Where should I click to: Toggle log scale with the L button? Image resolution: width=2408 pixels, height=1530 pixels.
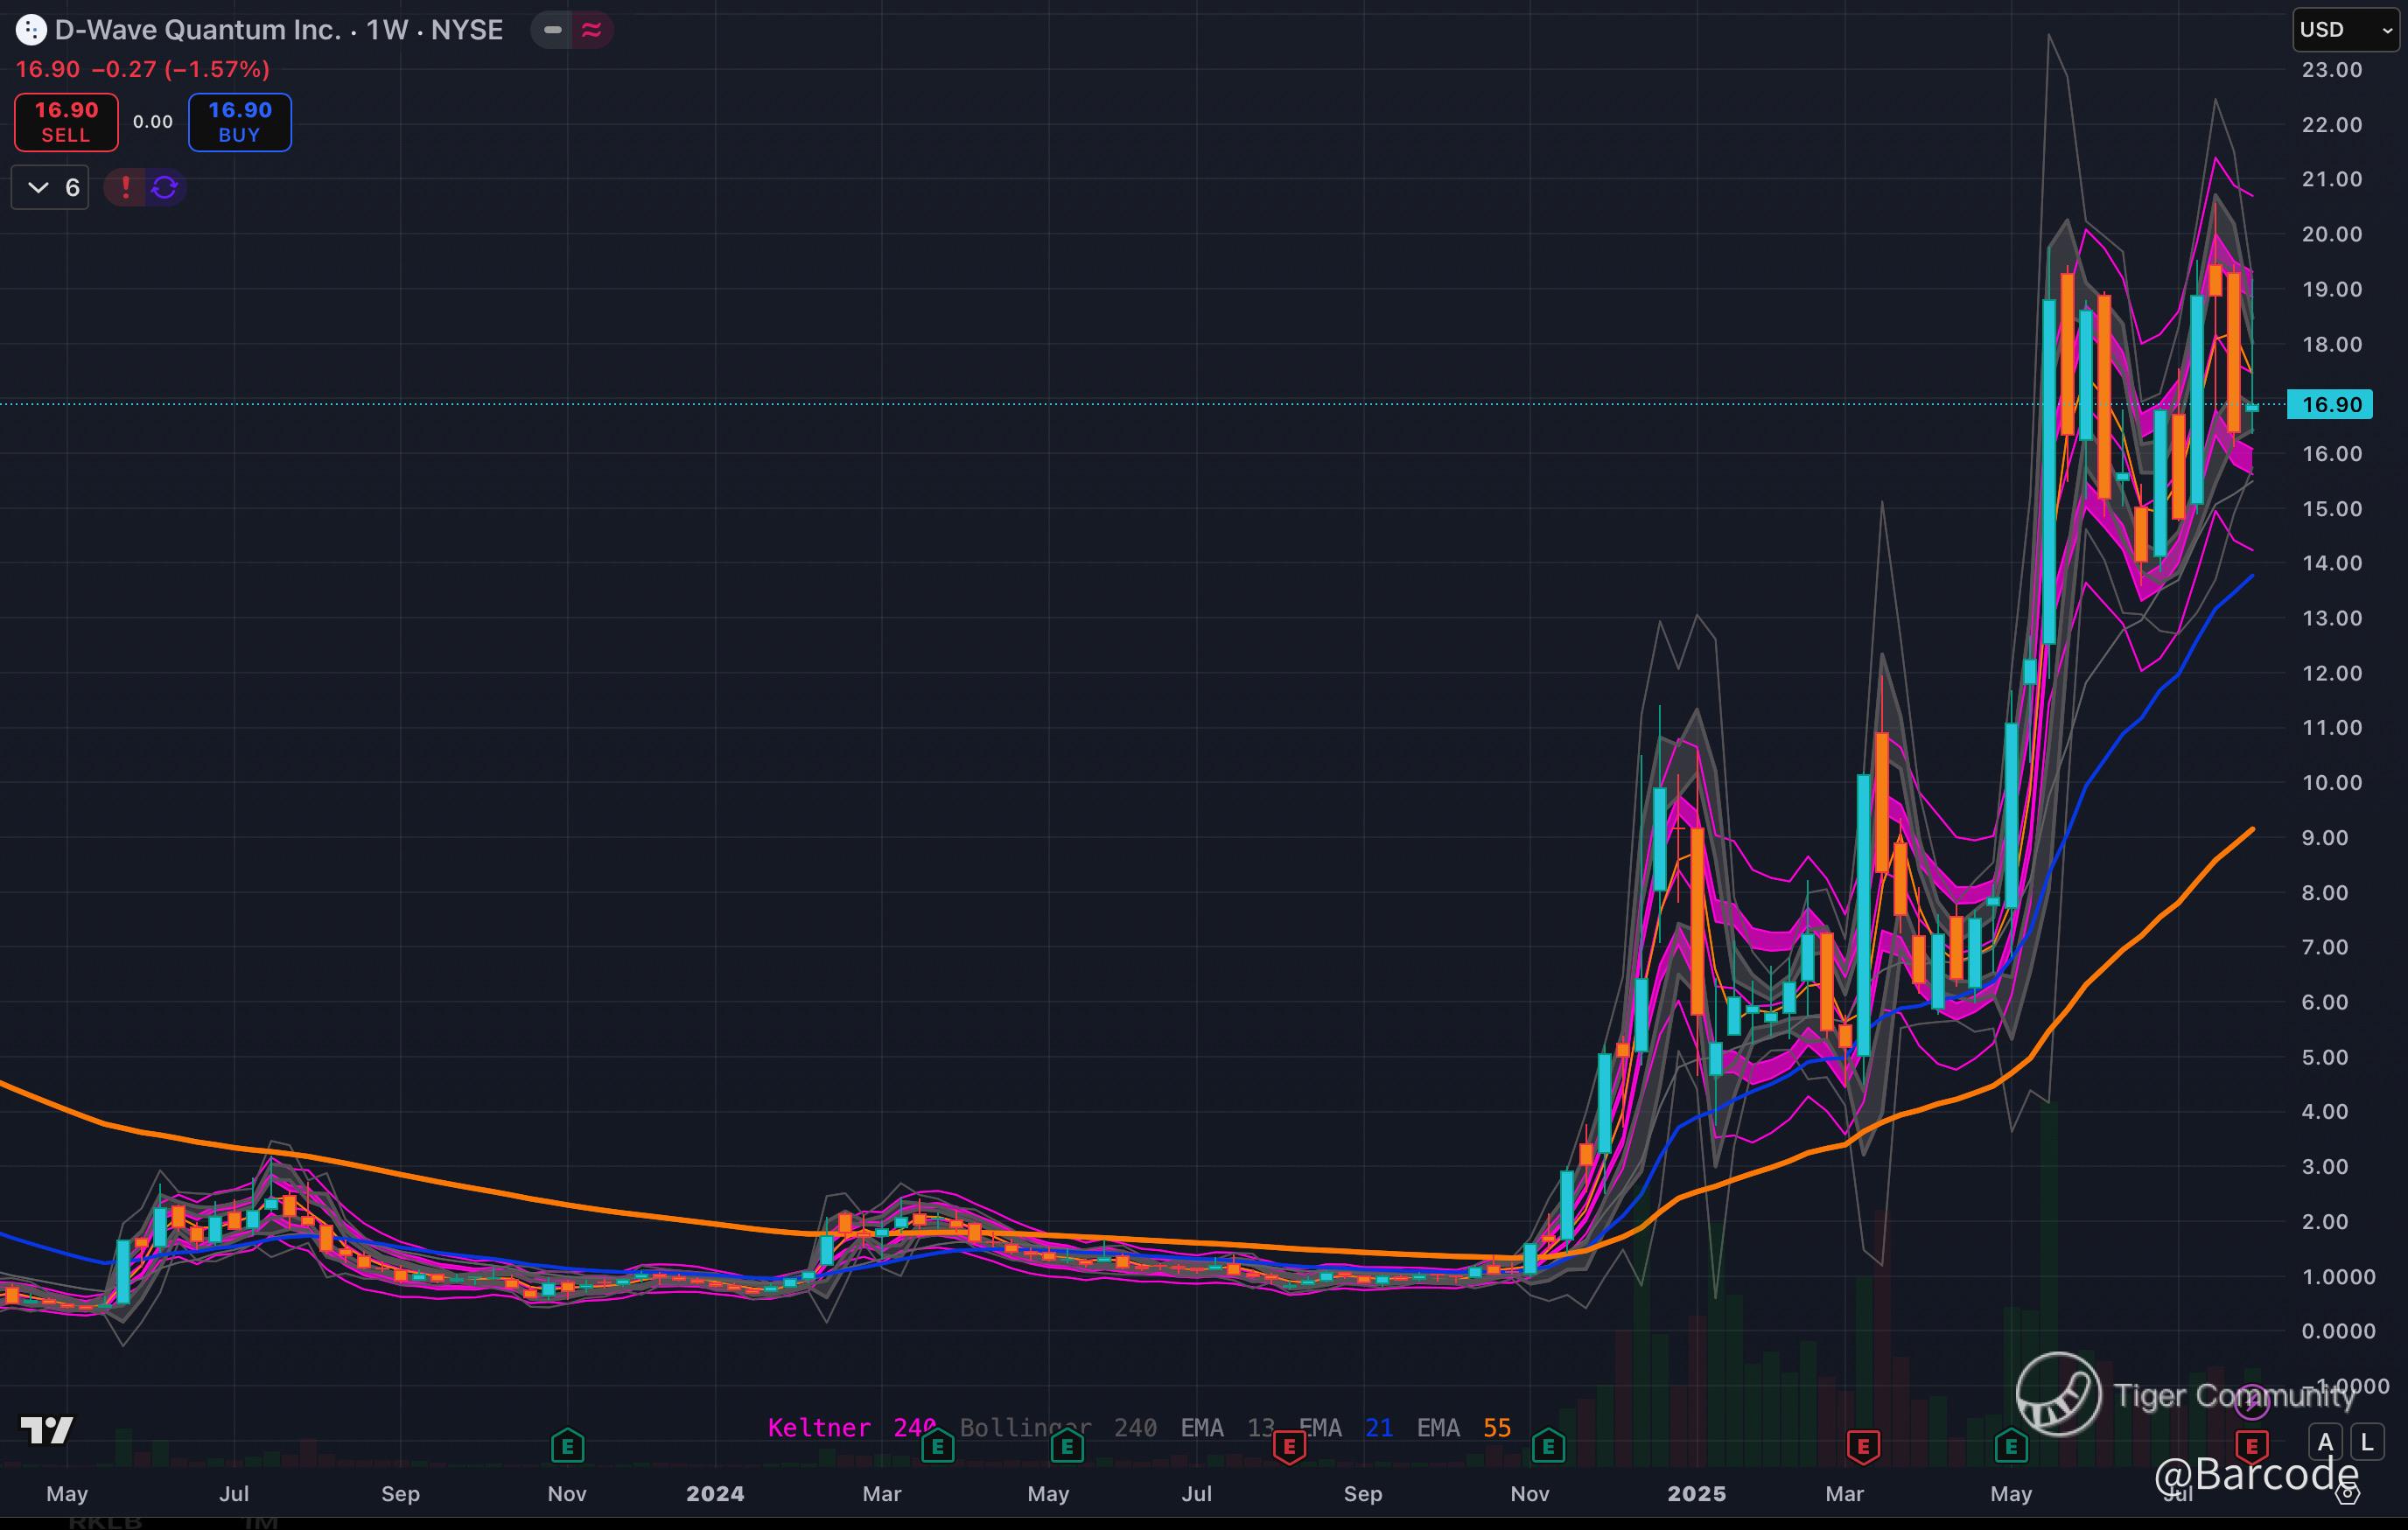point(2366,1442)
